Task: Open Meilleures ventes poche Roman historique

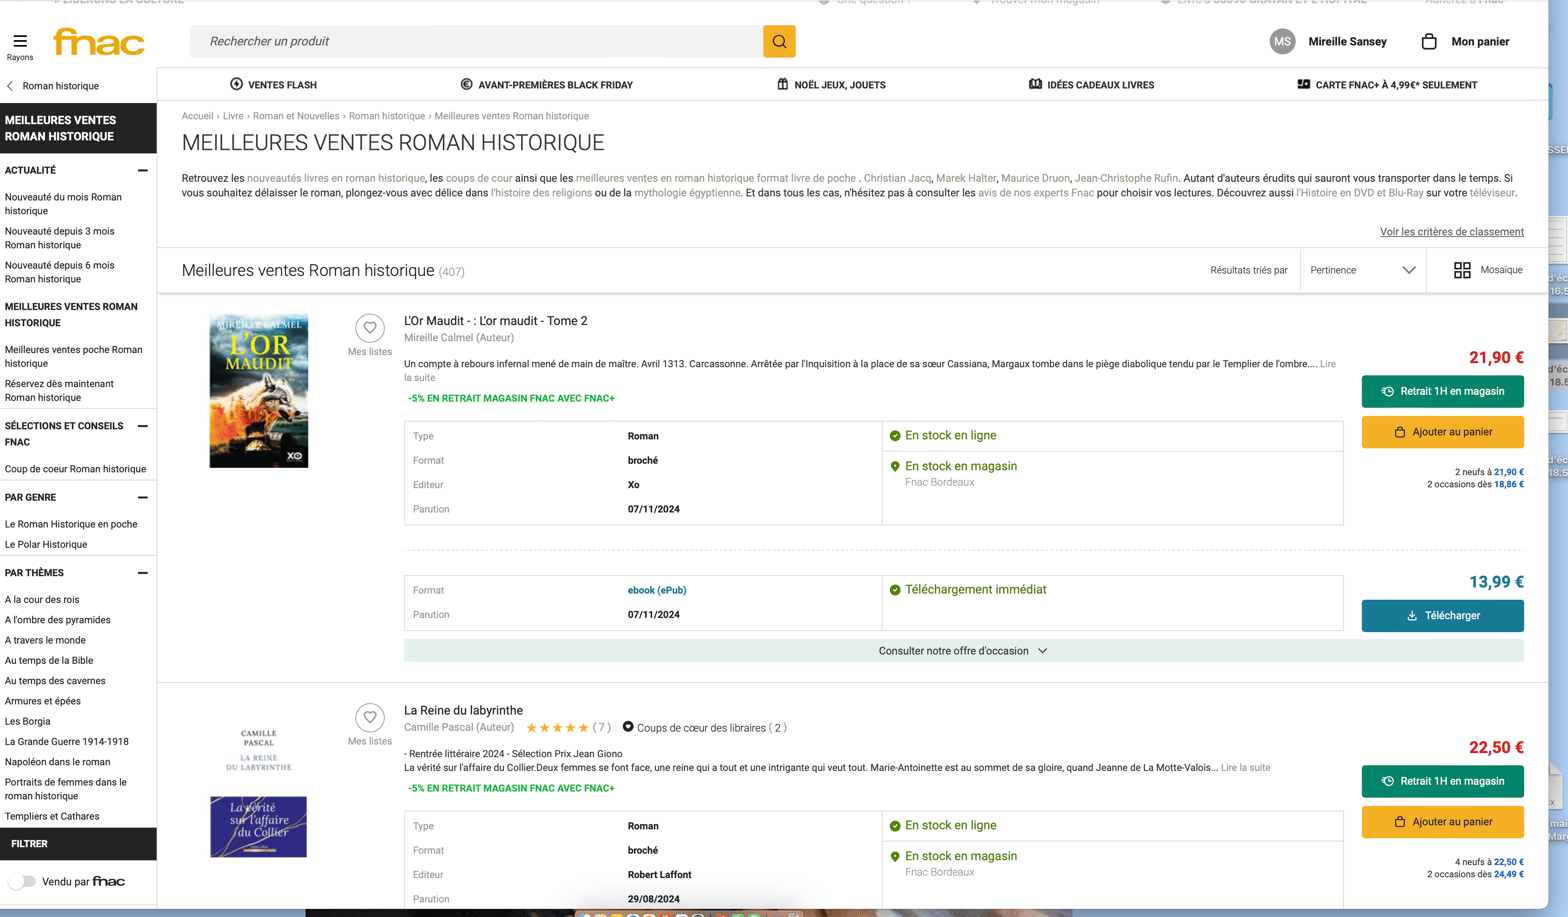Action: pos(74,357)
